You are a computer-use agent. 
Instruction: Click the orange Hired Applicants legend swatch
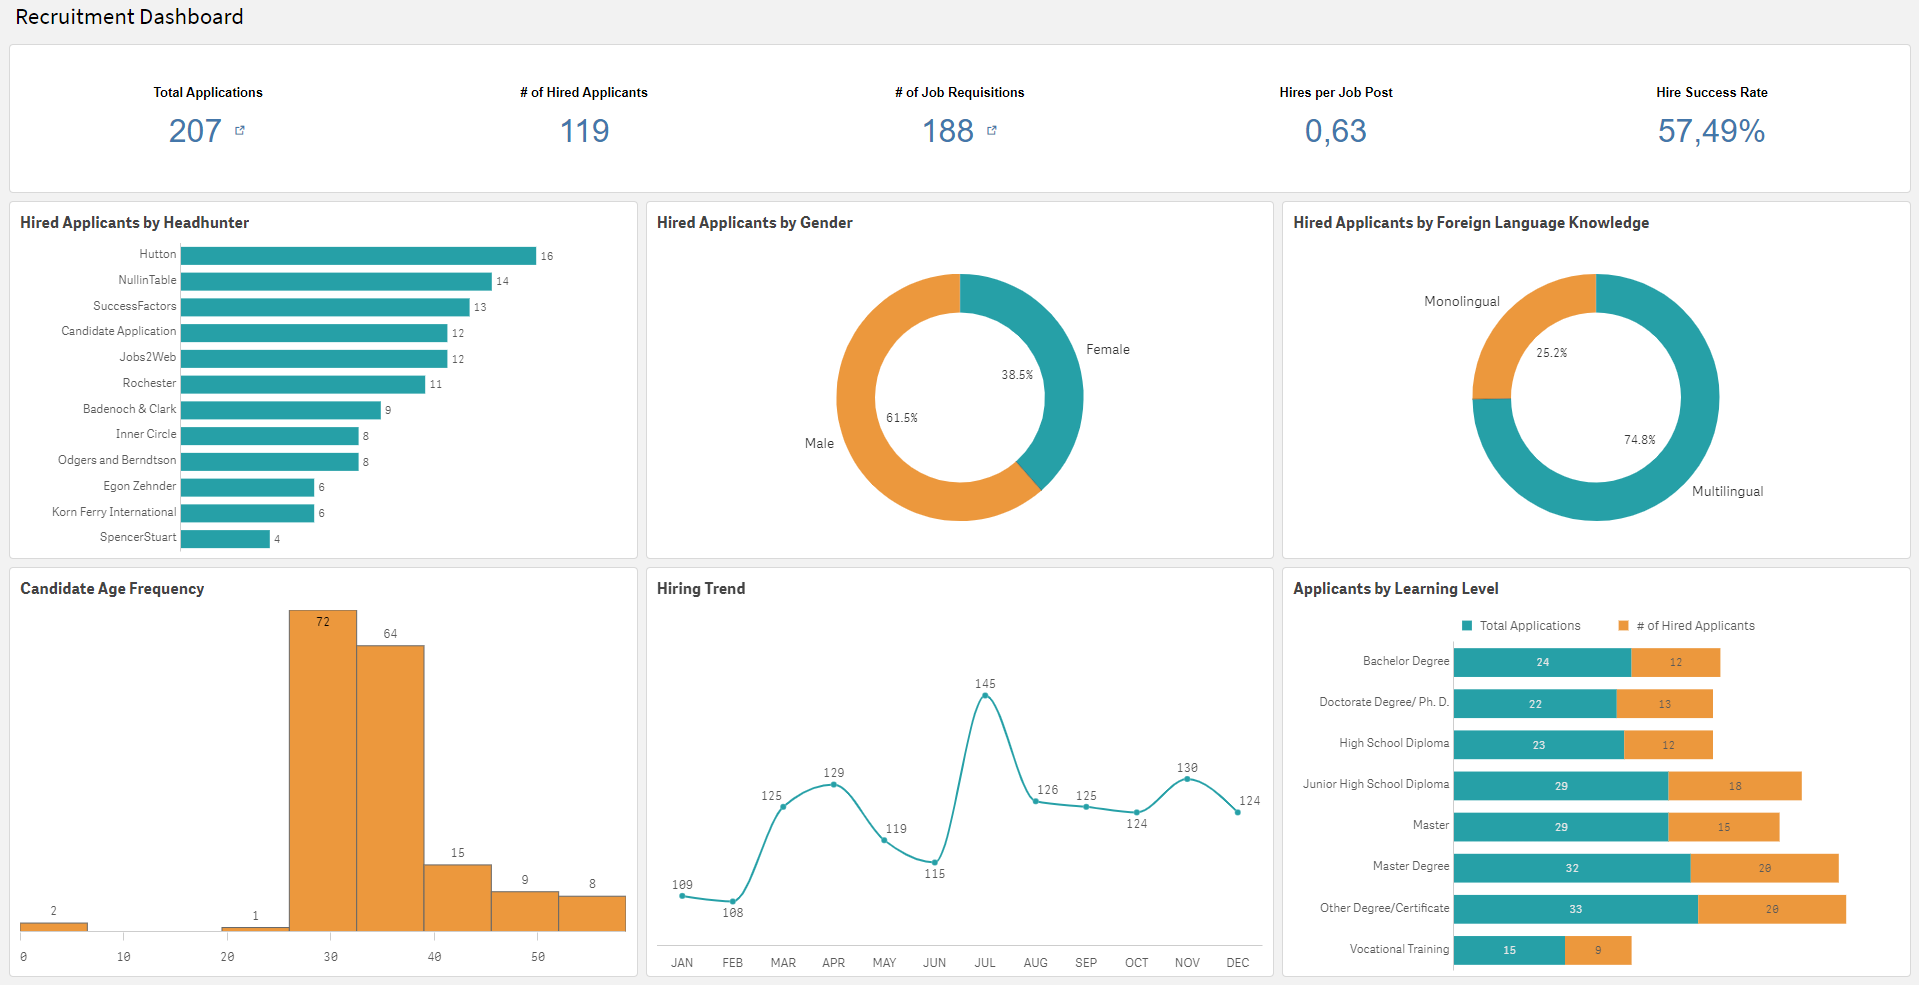1624,626
